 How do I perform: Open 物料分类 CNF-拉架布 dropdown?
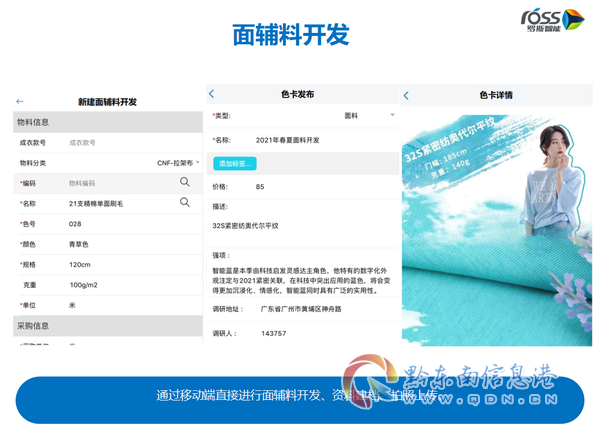point(178,163)
